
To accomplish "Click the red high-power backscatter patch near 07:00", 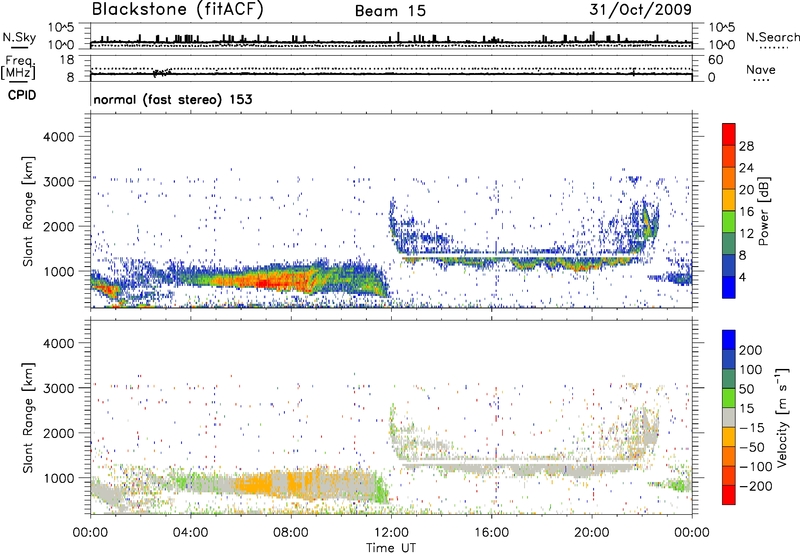I will pos(265,282).
